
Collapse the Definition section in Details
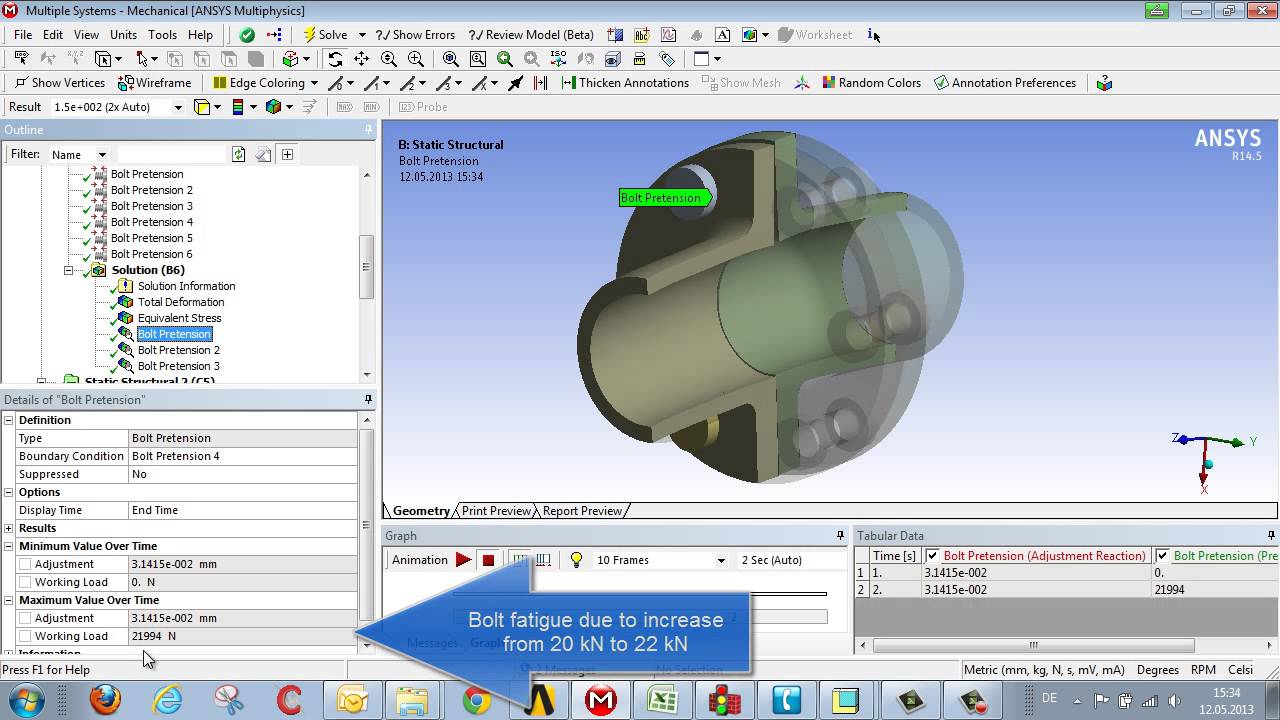click(9, 420)
